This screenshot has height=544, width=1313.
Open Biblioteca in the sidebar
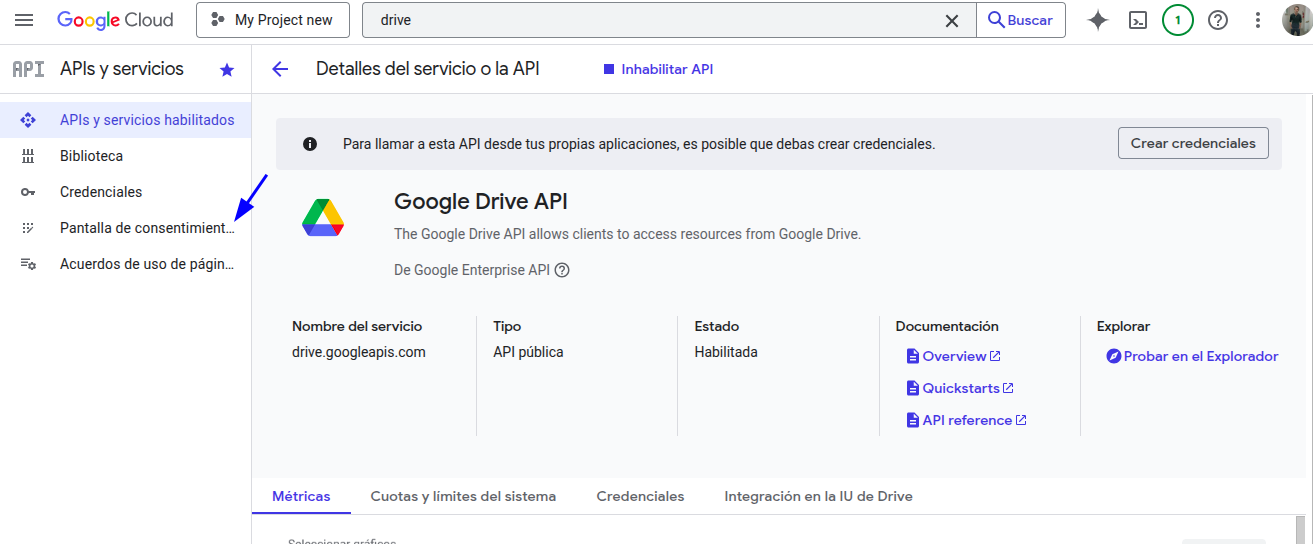point(125,156)
